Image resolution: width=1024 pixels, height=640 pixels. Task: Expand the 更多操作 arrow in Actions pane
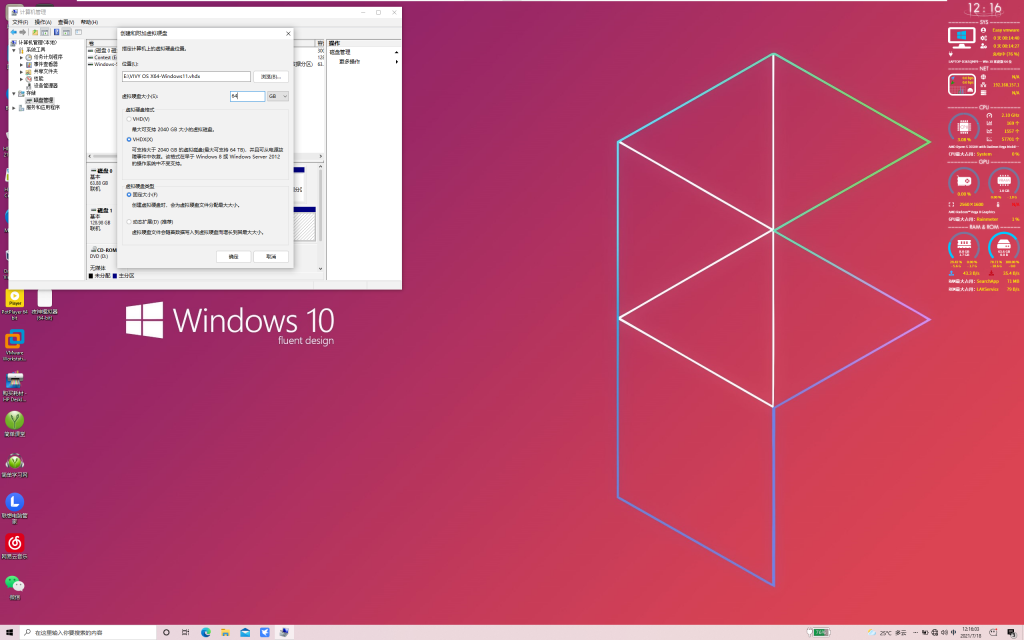(396, 61)
